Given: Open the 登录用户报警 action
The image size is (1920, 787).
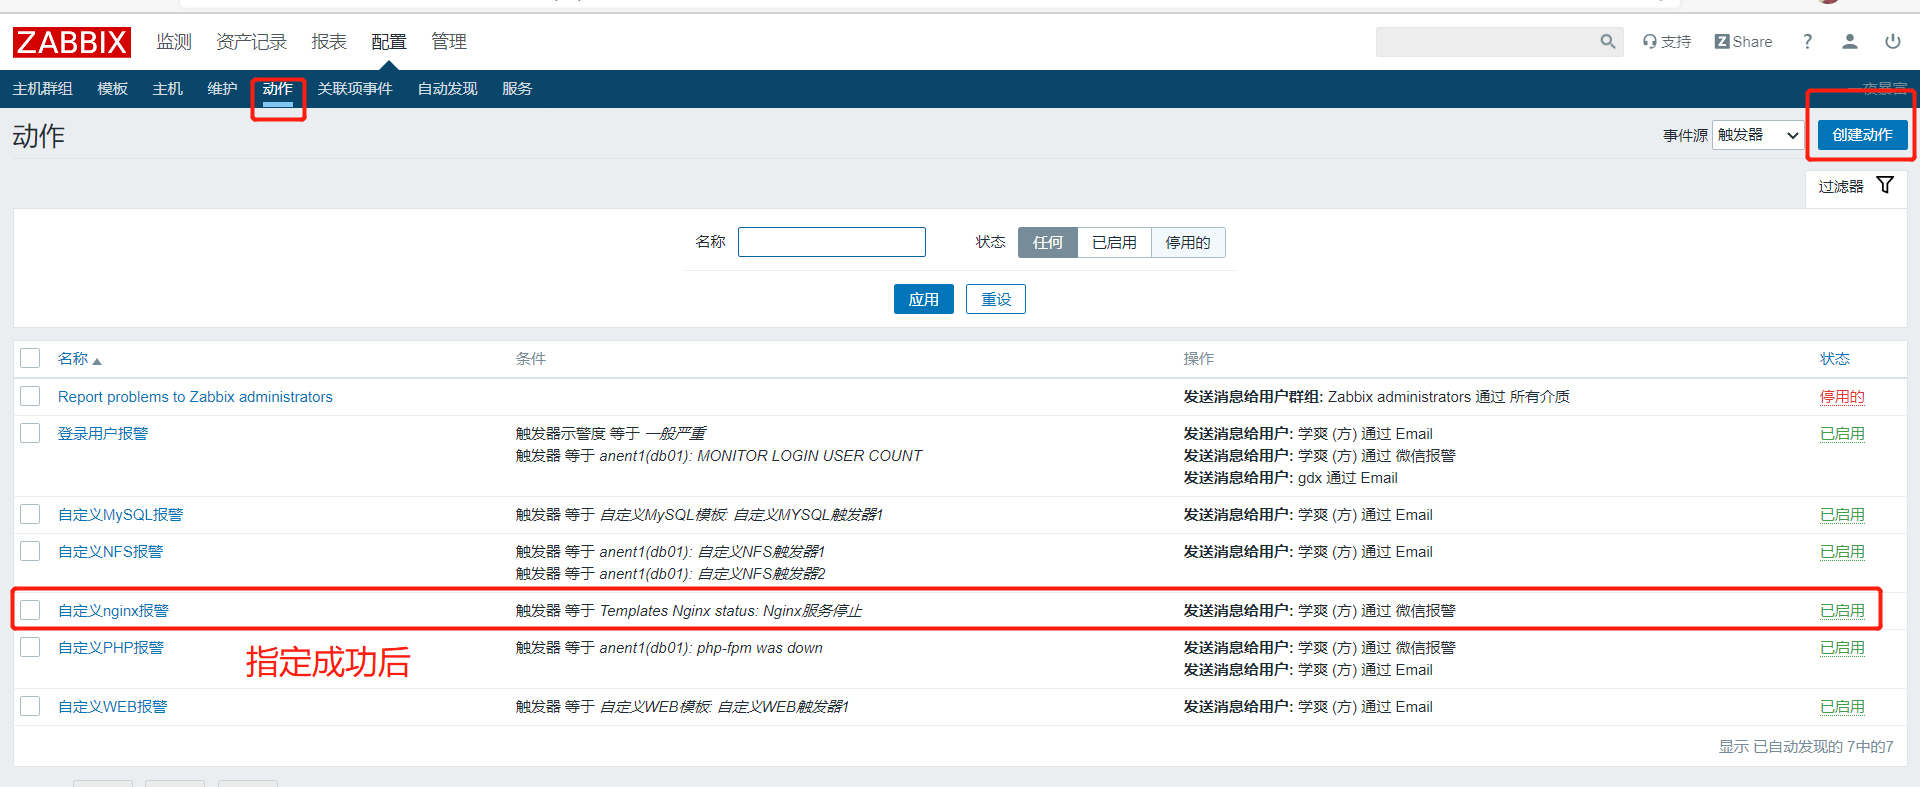Looking at the screenshot, I should click(x=103, y=434).
